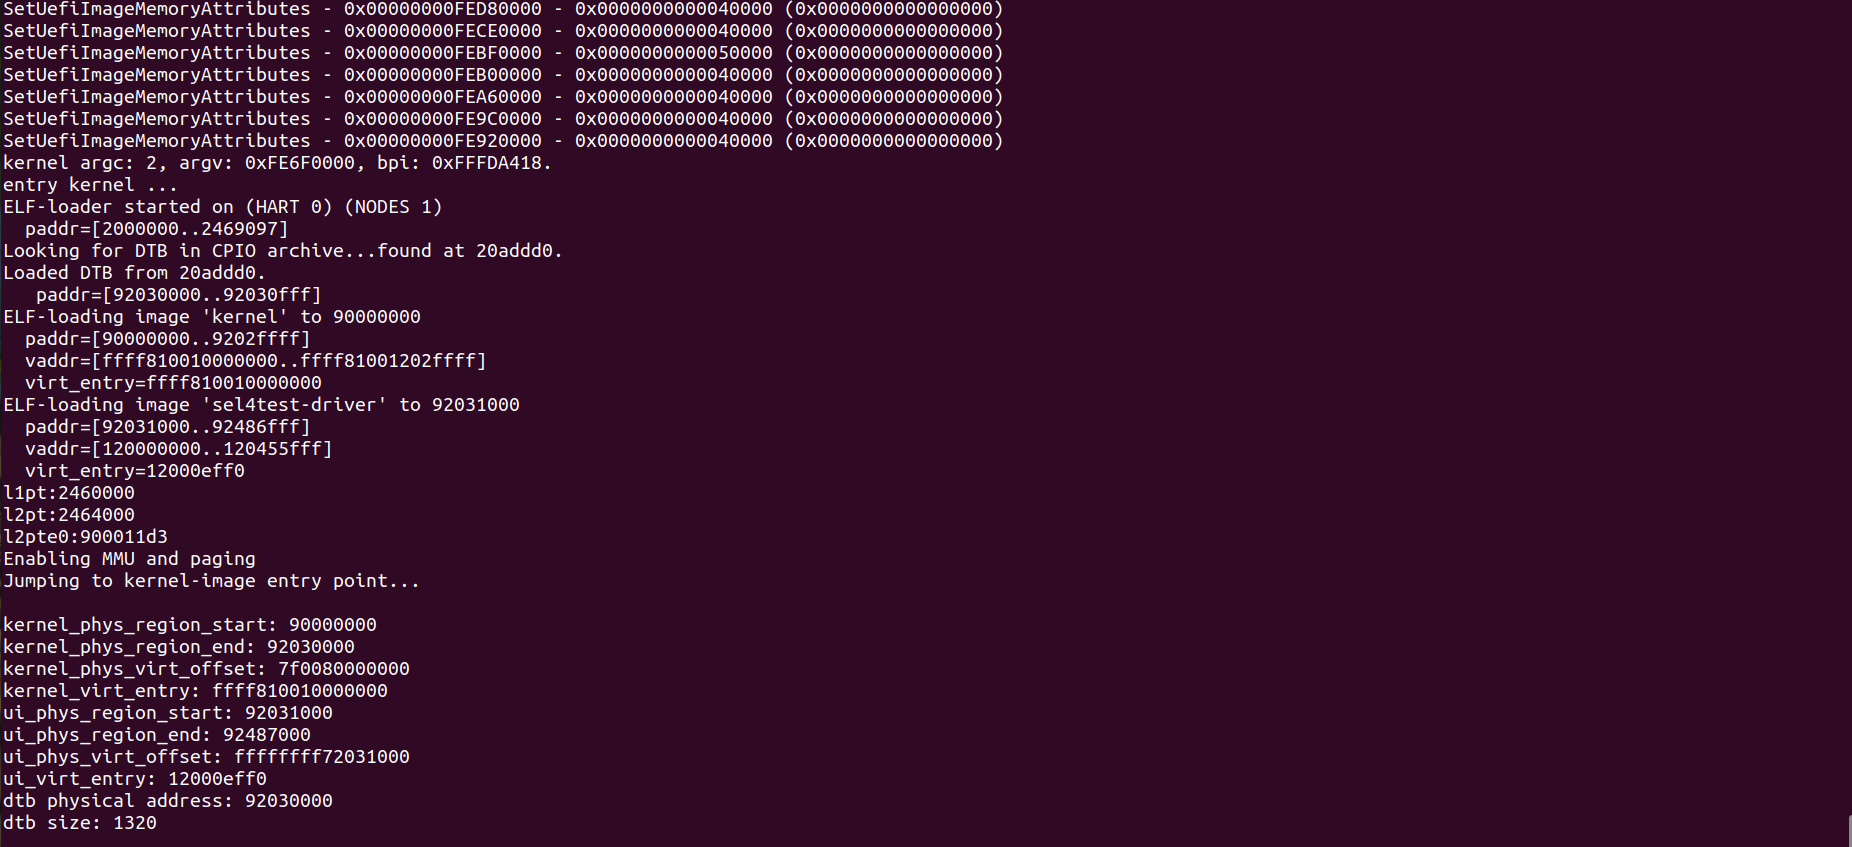Click the SetUefiImageMemoryAttributes line with 0x00000000FEA60000
Screen dimensions: 1852x847
(503, 97)
